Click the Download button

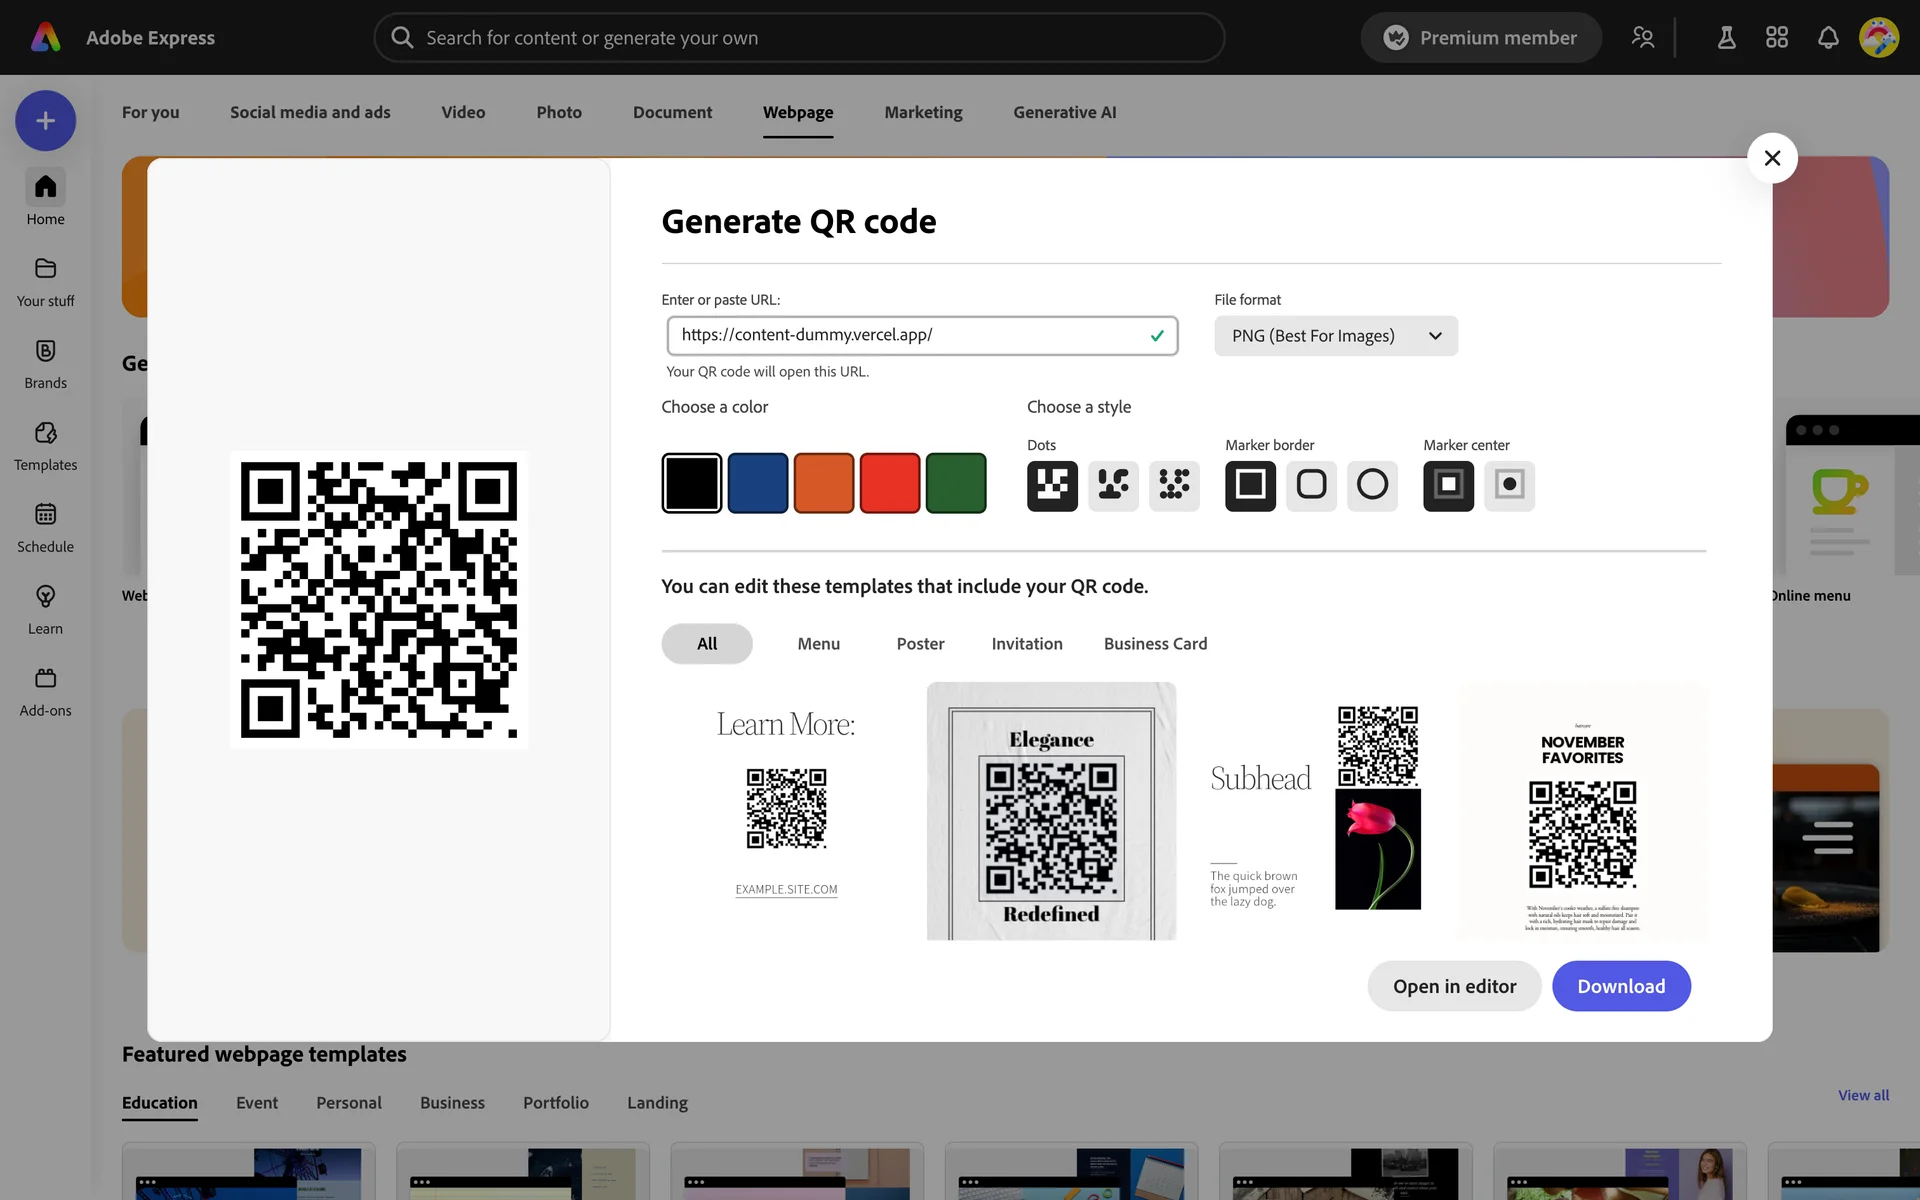(1621, 986)
